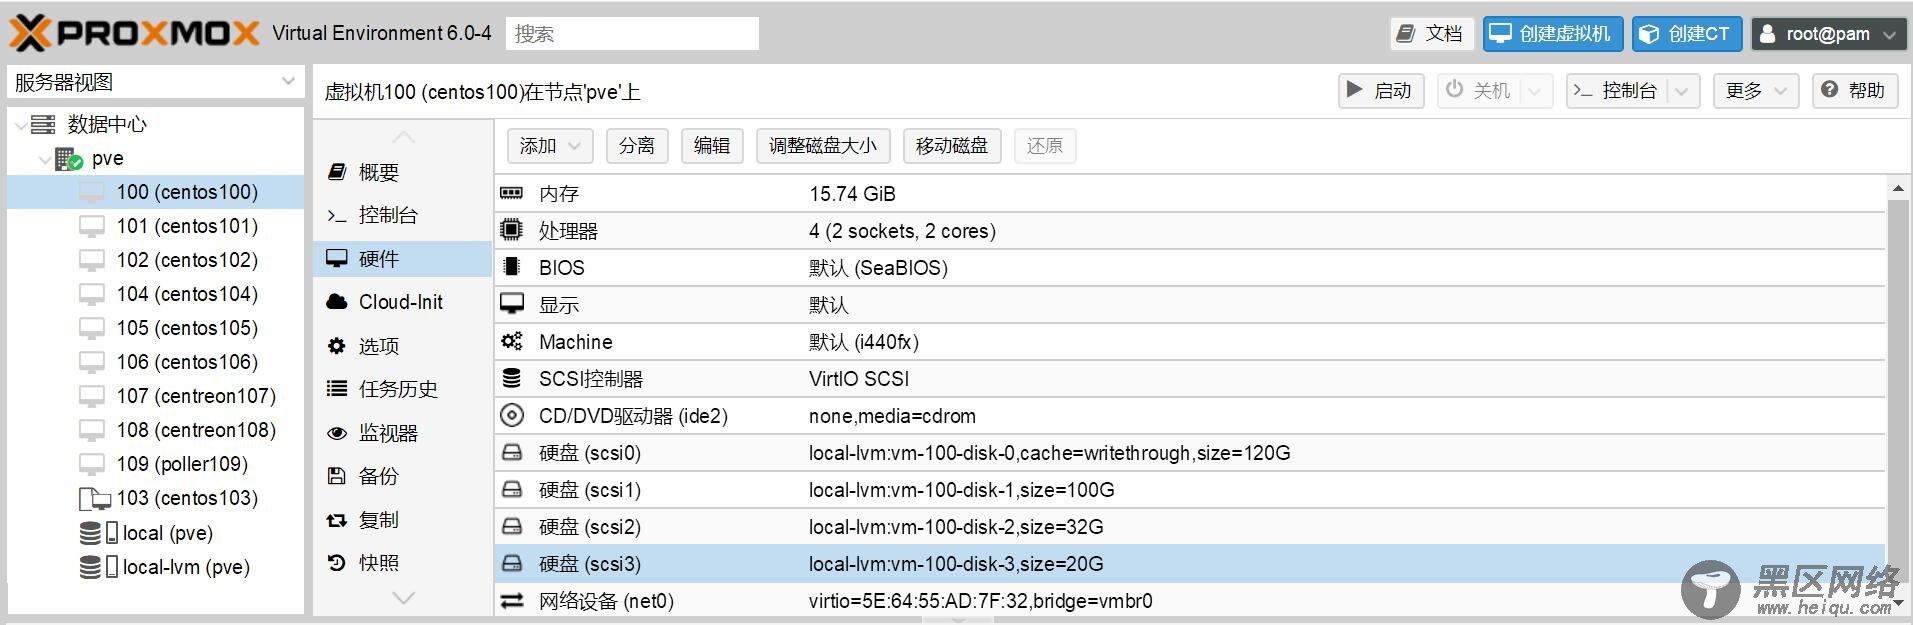Open the Cloud-Init tab

(403, 302)
